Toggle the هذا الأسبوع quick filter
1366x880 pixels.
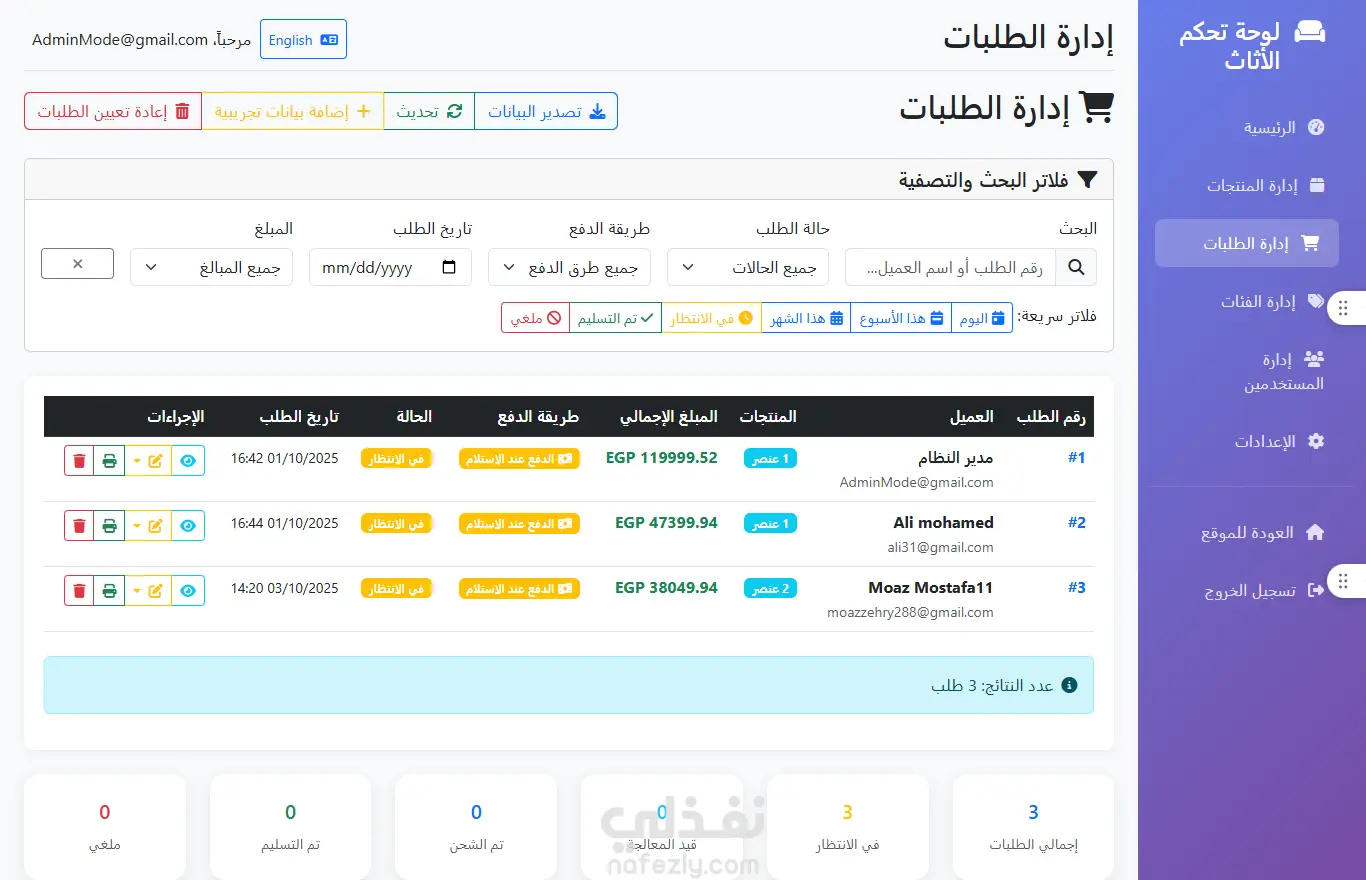[x=901, y=318]
